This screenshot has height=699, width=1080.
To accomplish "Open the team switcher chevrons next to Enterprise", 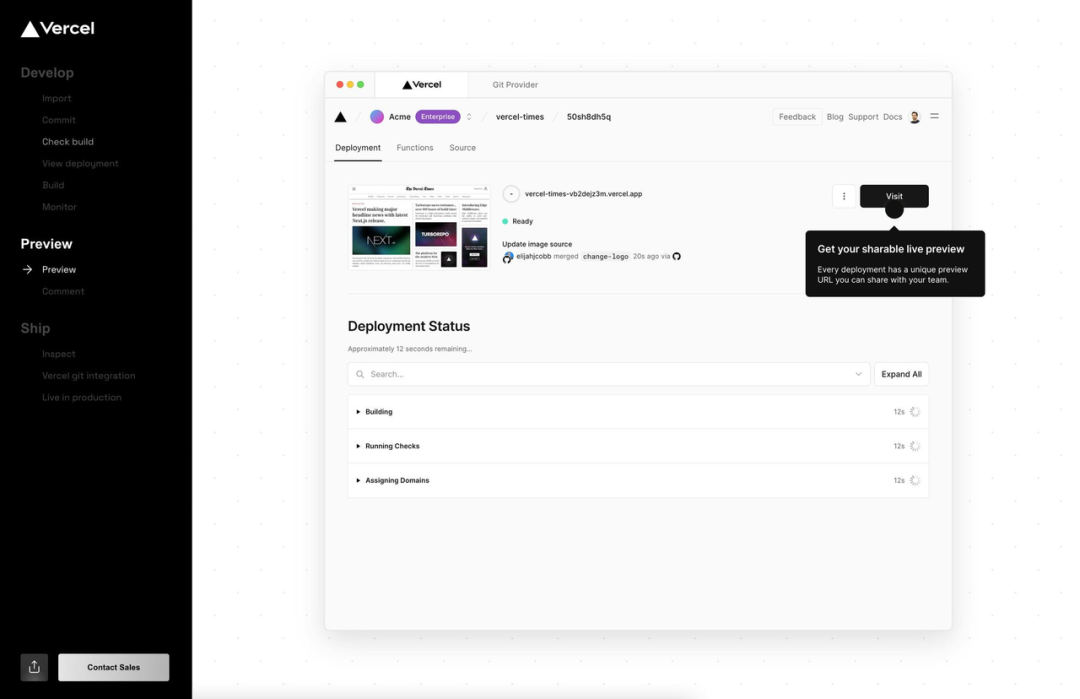I will tap(469, 117).
